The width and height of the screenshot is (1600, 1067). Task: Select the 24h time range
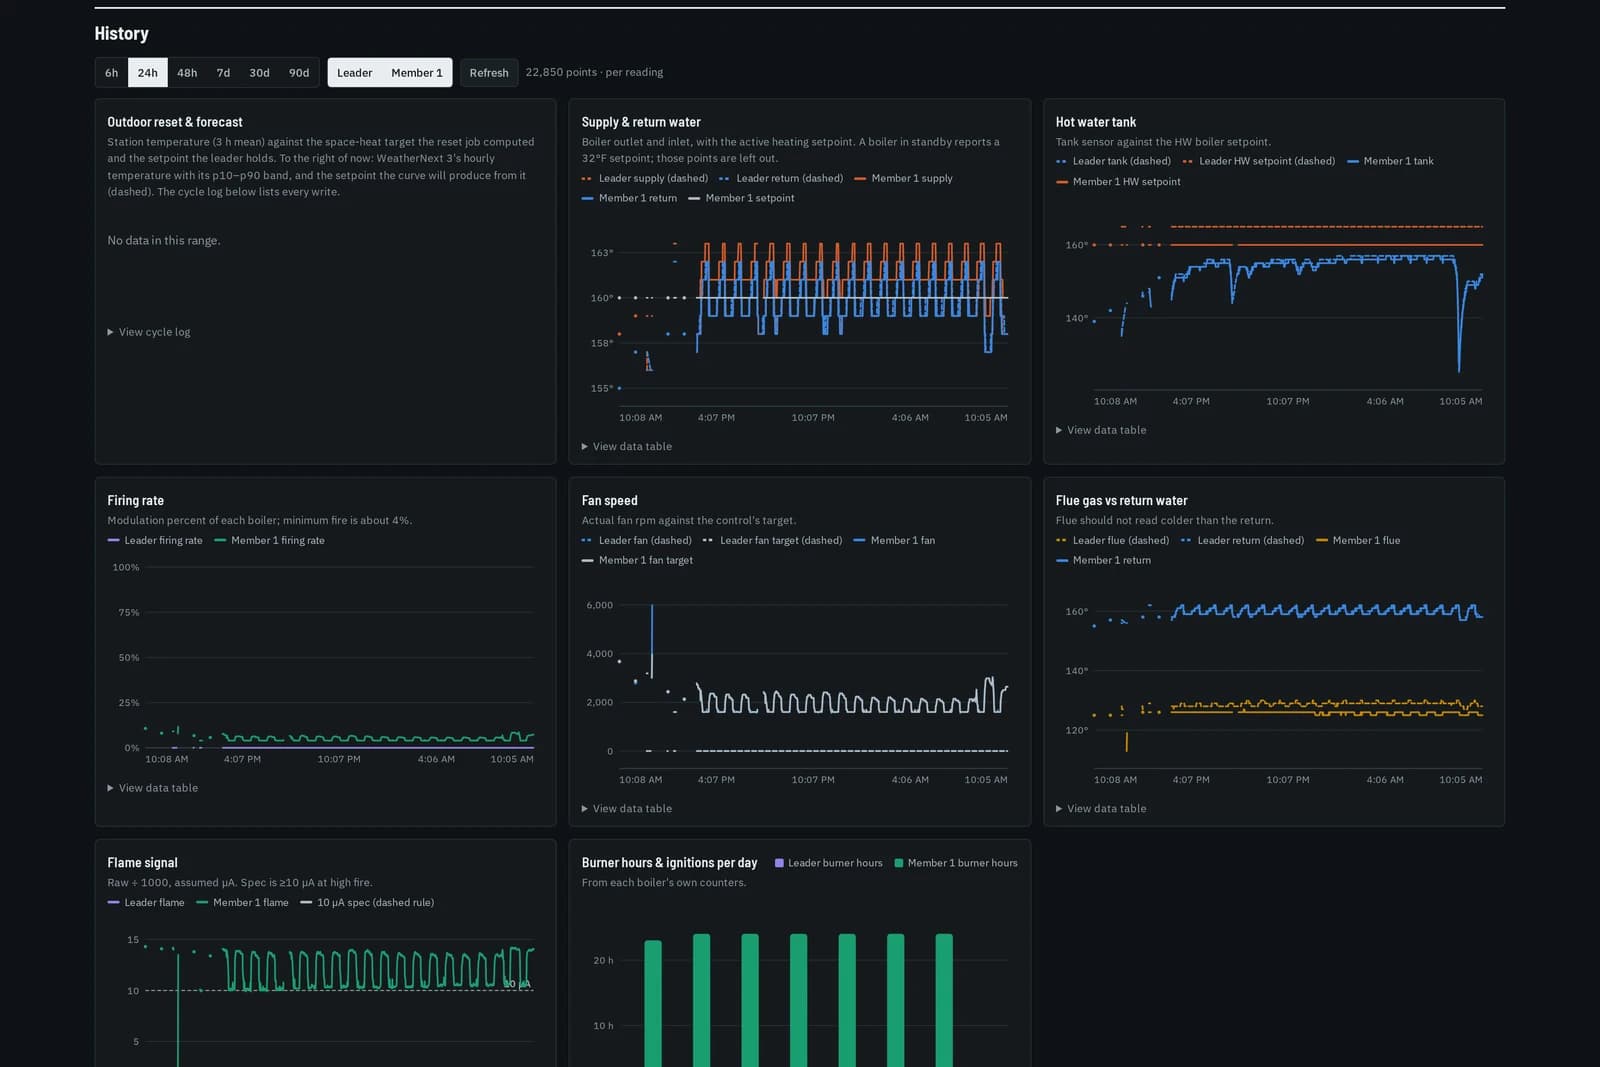coord(148,73)
